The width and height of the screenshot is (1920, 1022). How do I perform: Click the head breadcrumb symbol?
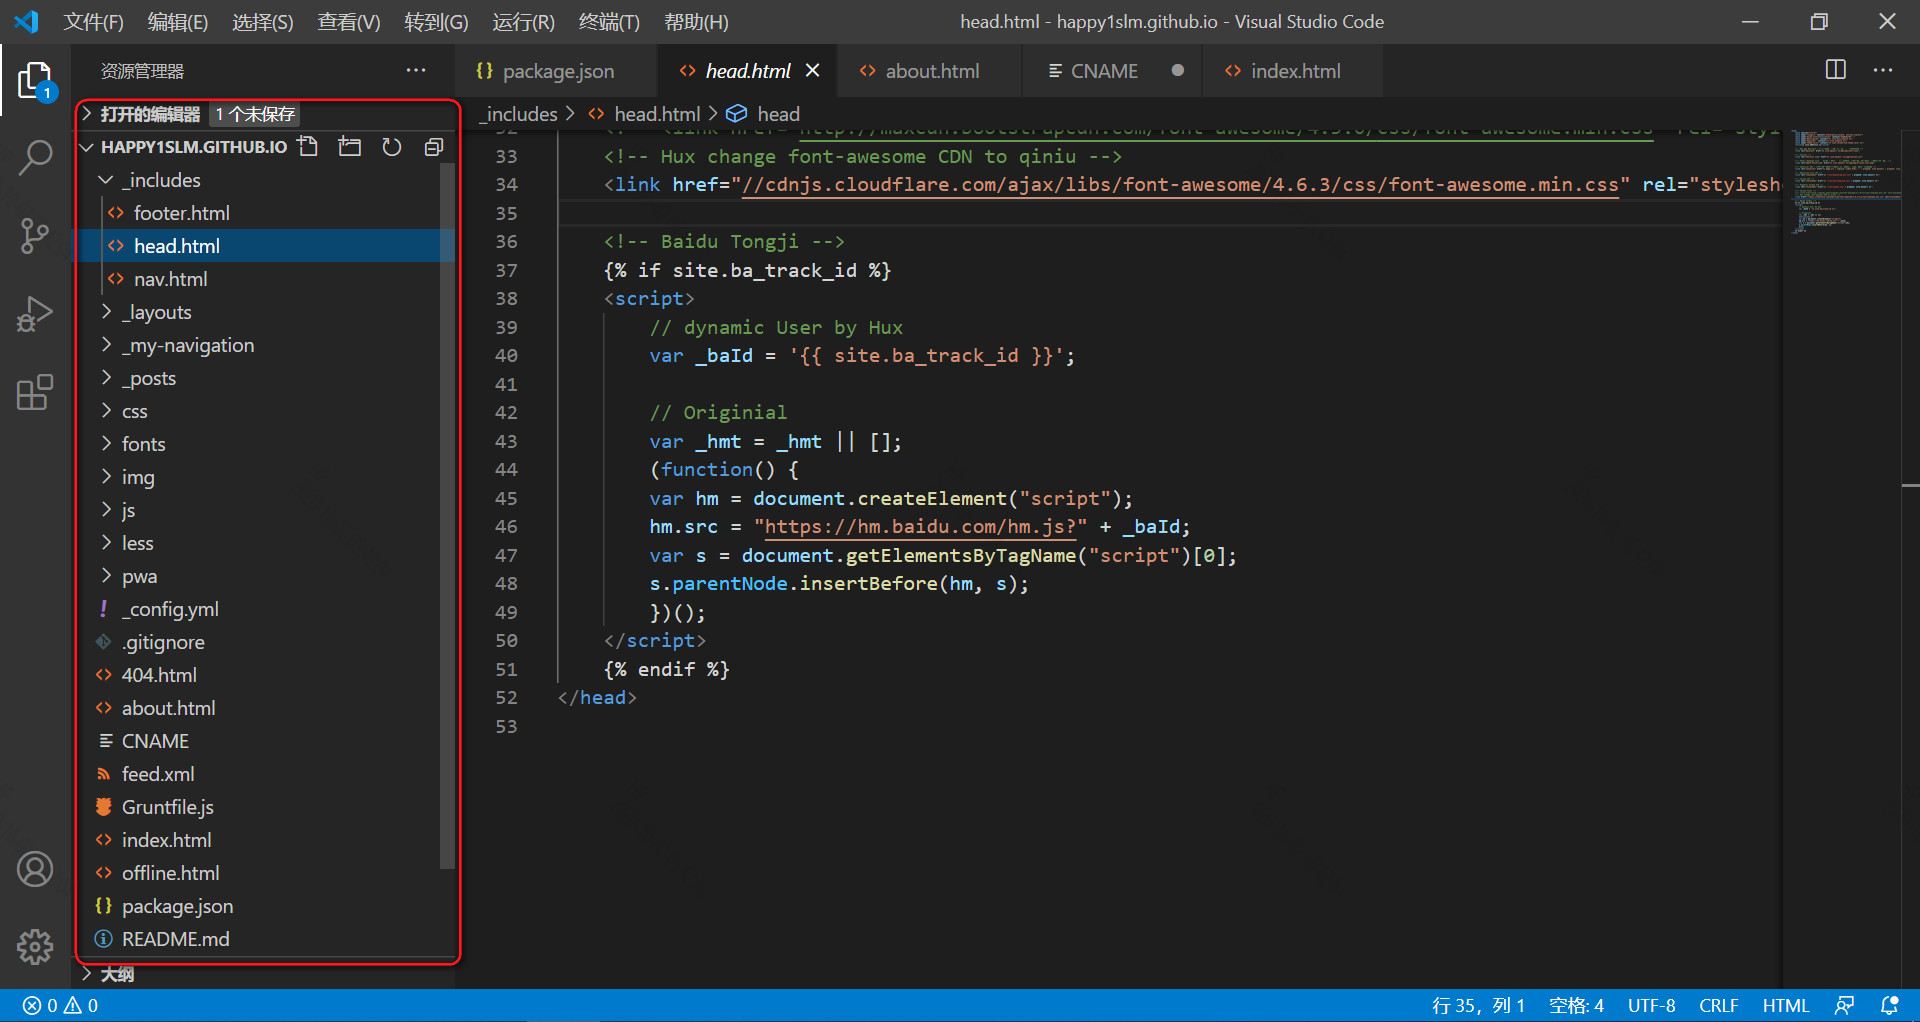[763, 114]
